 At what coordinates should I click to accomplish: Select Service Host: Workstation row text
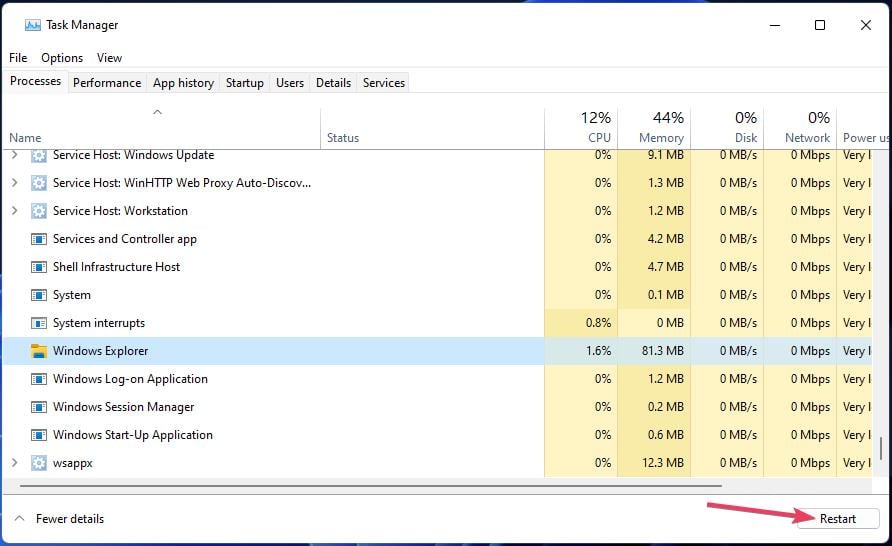[x=120, y=210]
